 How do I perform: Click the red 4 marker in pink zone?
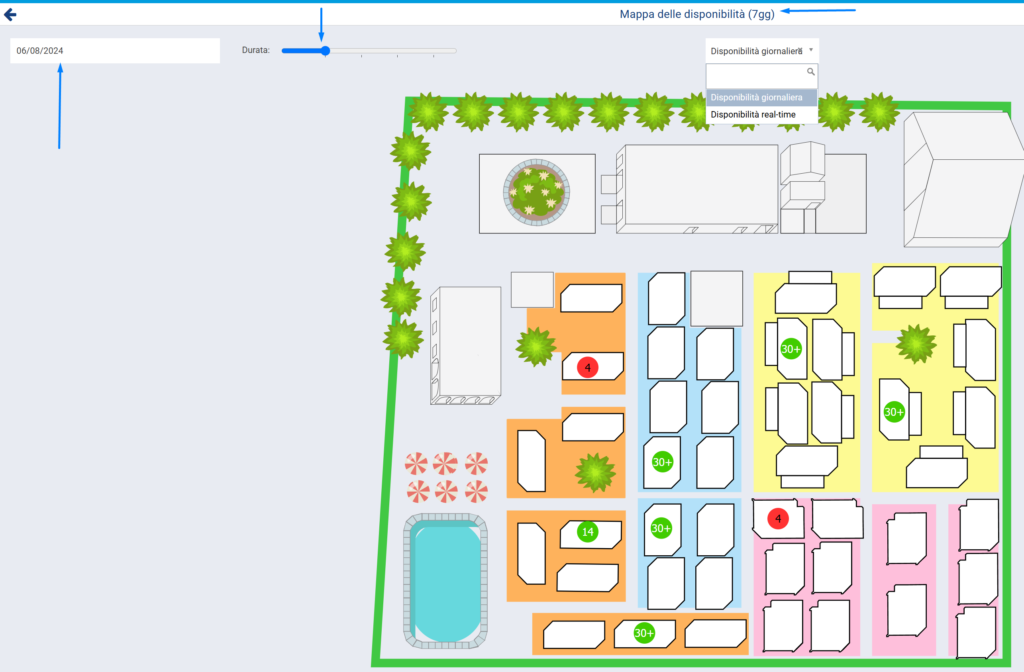coord(777,519)
